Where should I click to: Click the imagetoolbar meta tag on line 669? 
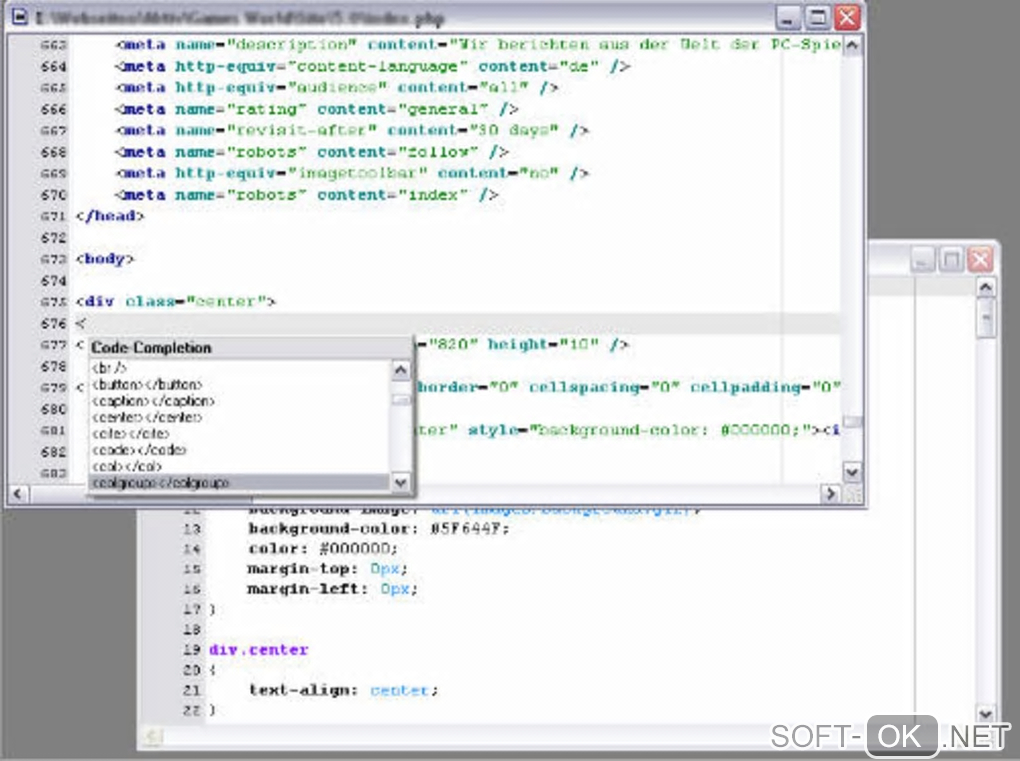click(x=352, y=174)
